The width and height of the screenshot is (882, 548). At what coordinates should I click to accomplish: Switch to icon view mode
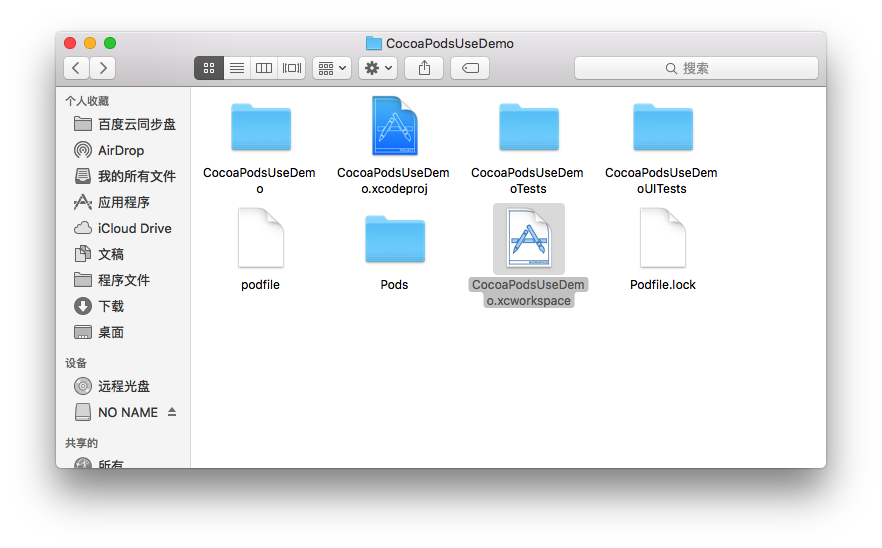[209, 68]
